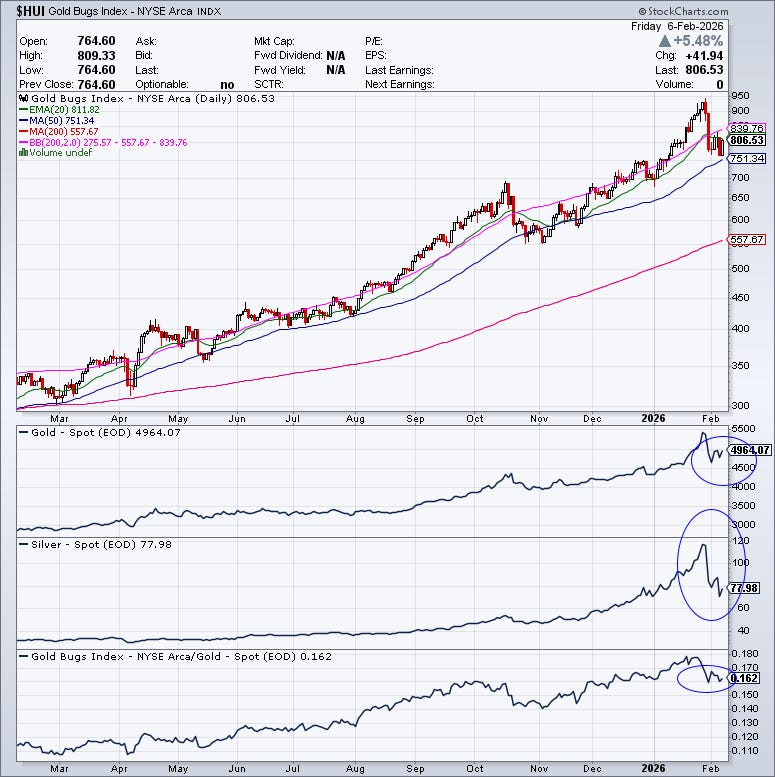Click the MA(200) 557.67 legend entry
Screen dimensions: 775x777
coord(63,131)
